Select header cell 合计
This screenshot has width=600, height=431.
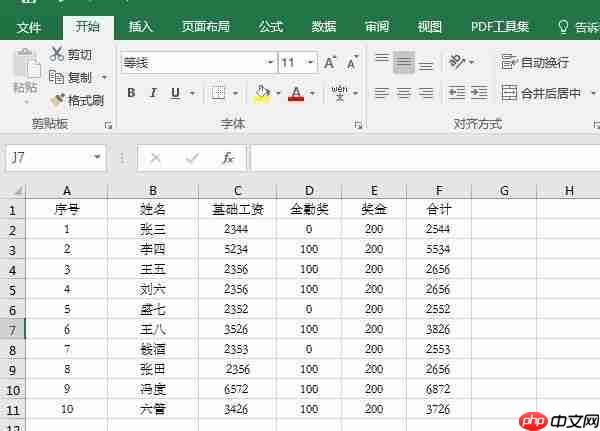click(439, 209)
